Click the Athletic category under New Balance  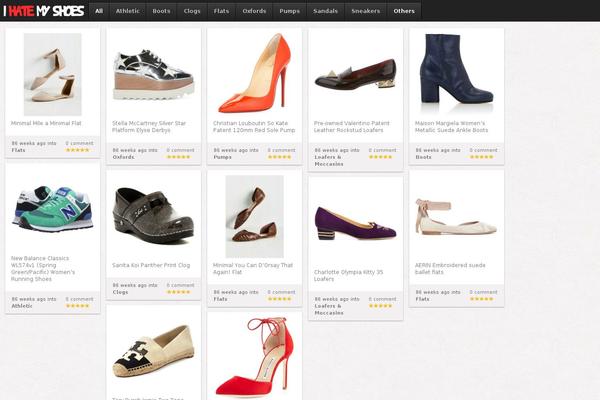point(22,306)
